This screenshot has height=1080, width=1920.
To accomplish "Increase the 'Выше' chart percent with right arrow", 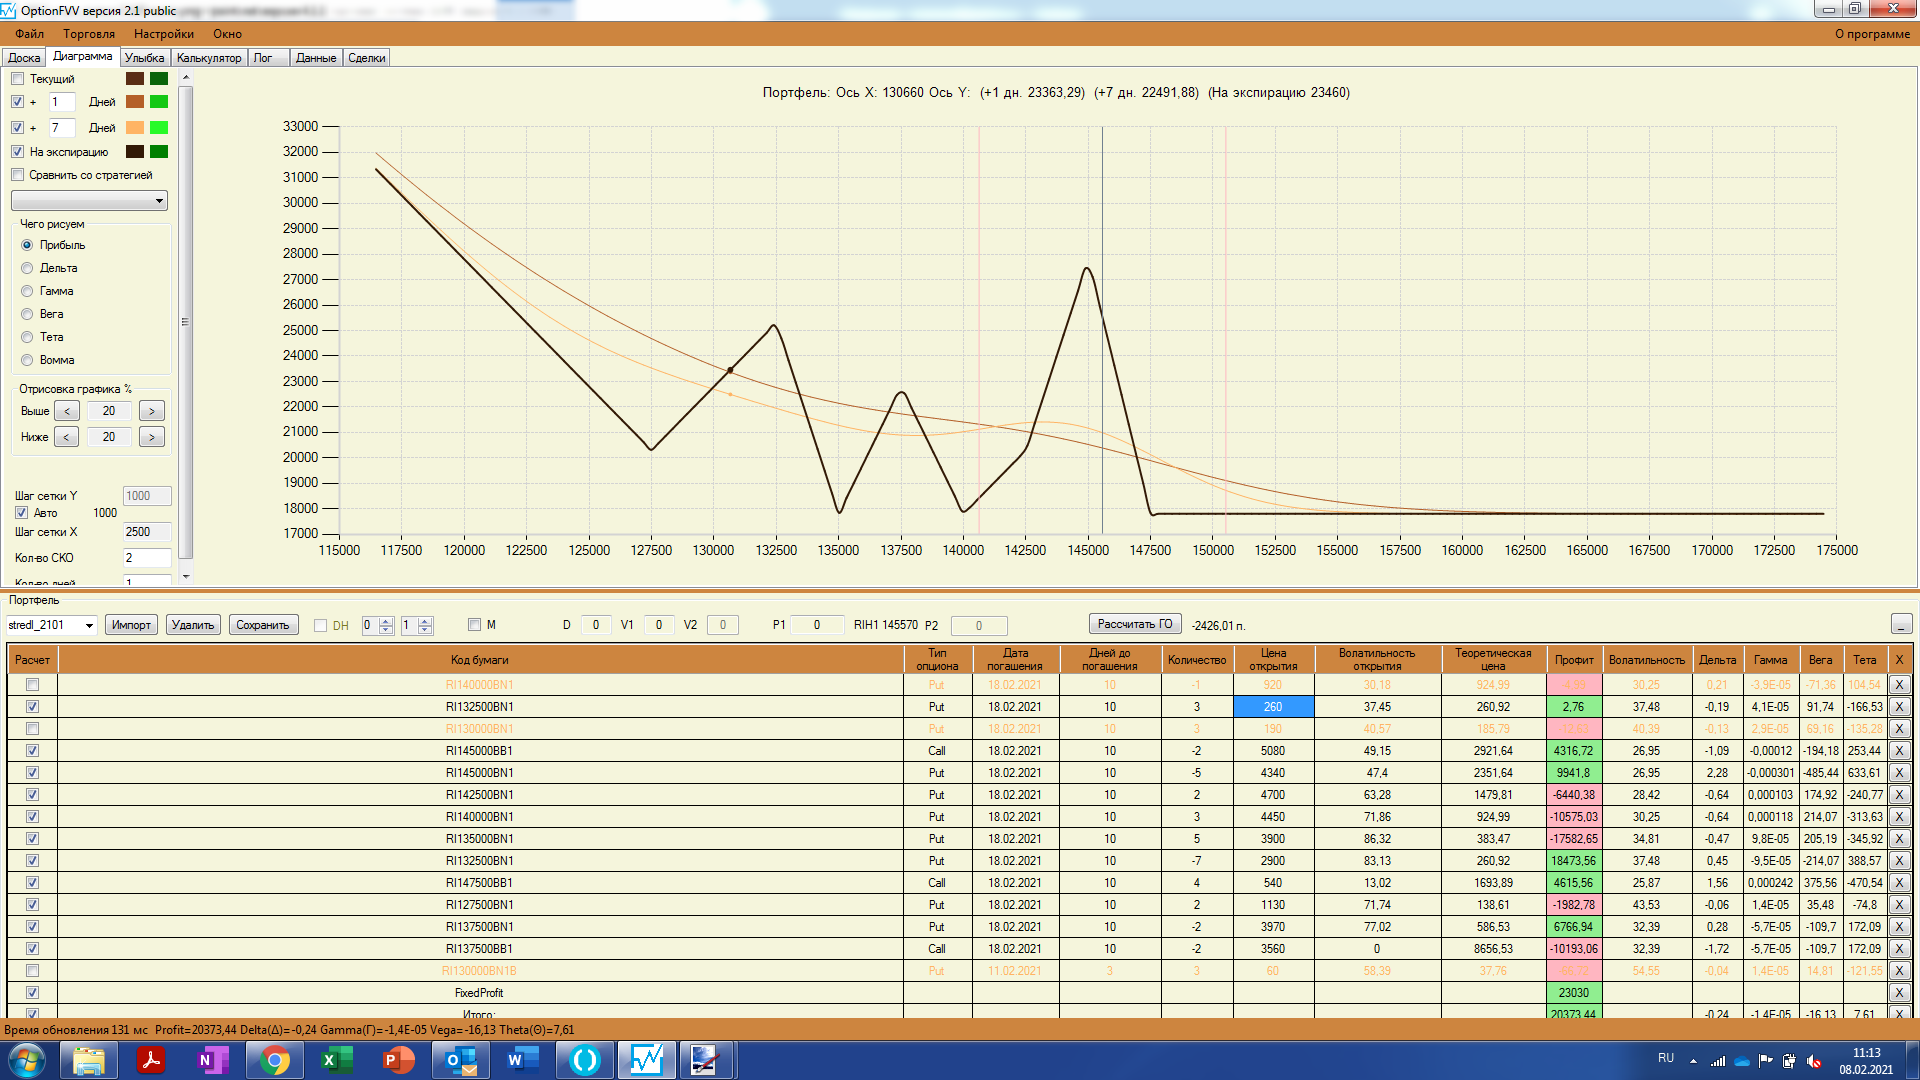I will pyautogui.click(x=152, y=411).
